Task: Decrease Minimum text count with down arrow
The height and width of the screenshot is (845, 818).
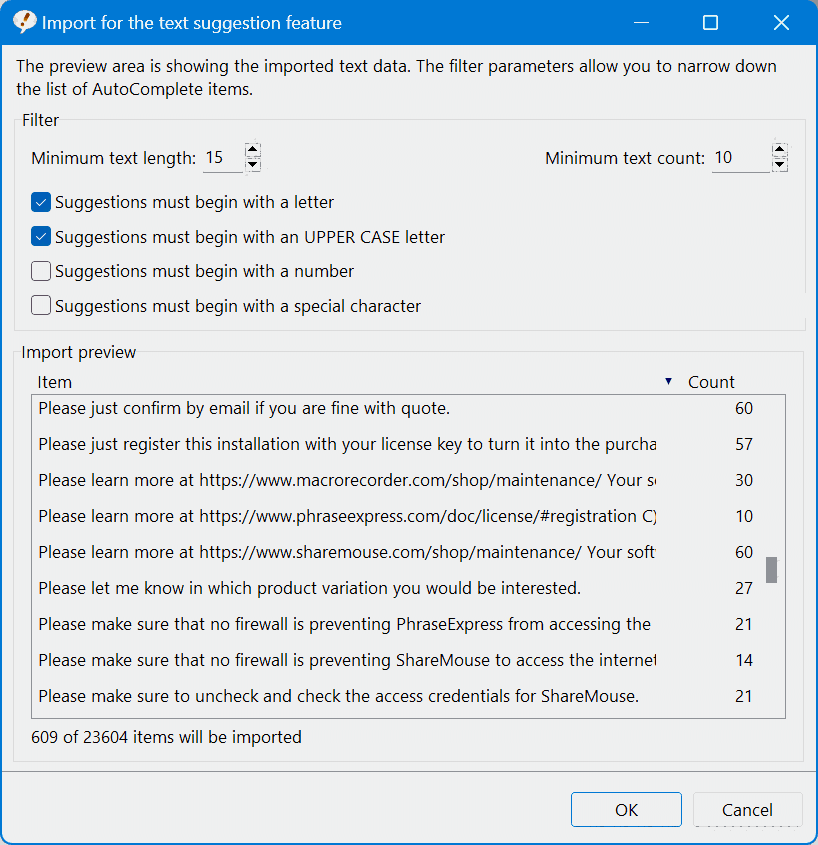Action: tap(779, 163)
